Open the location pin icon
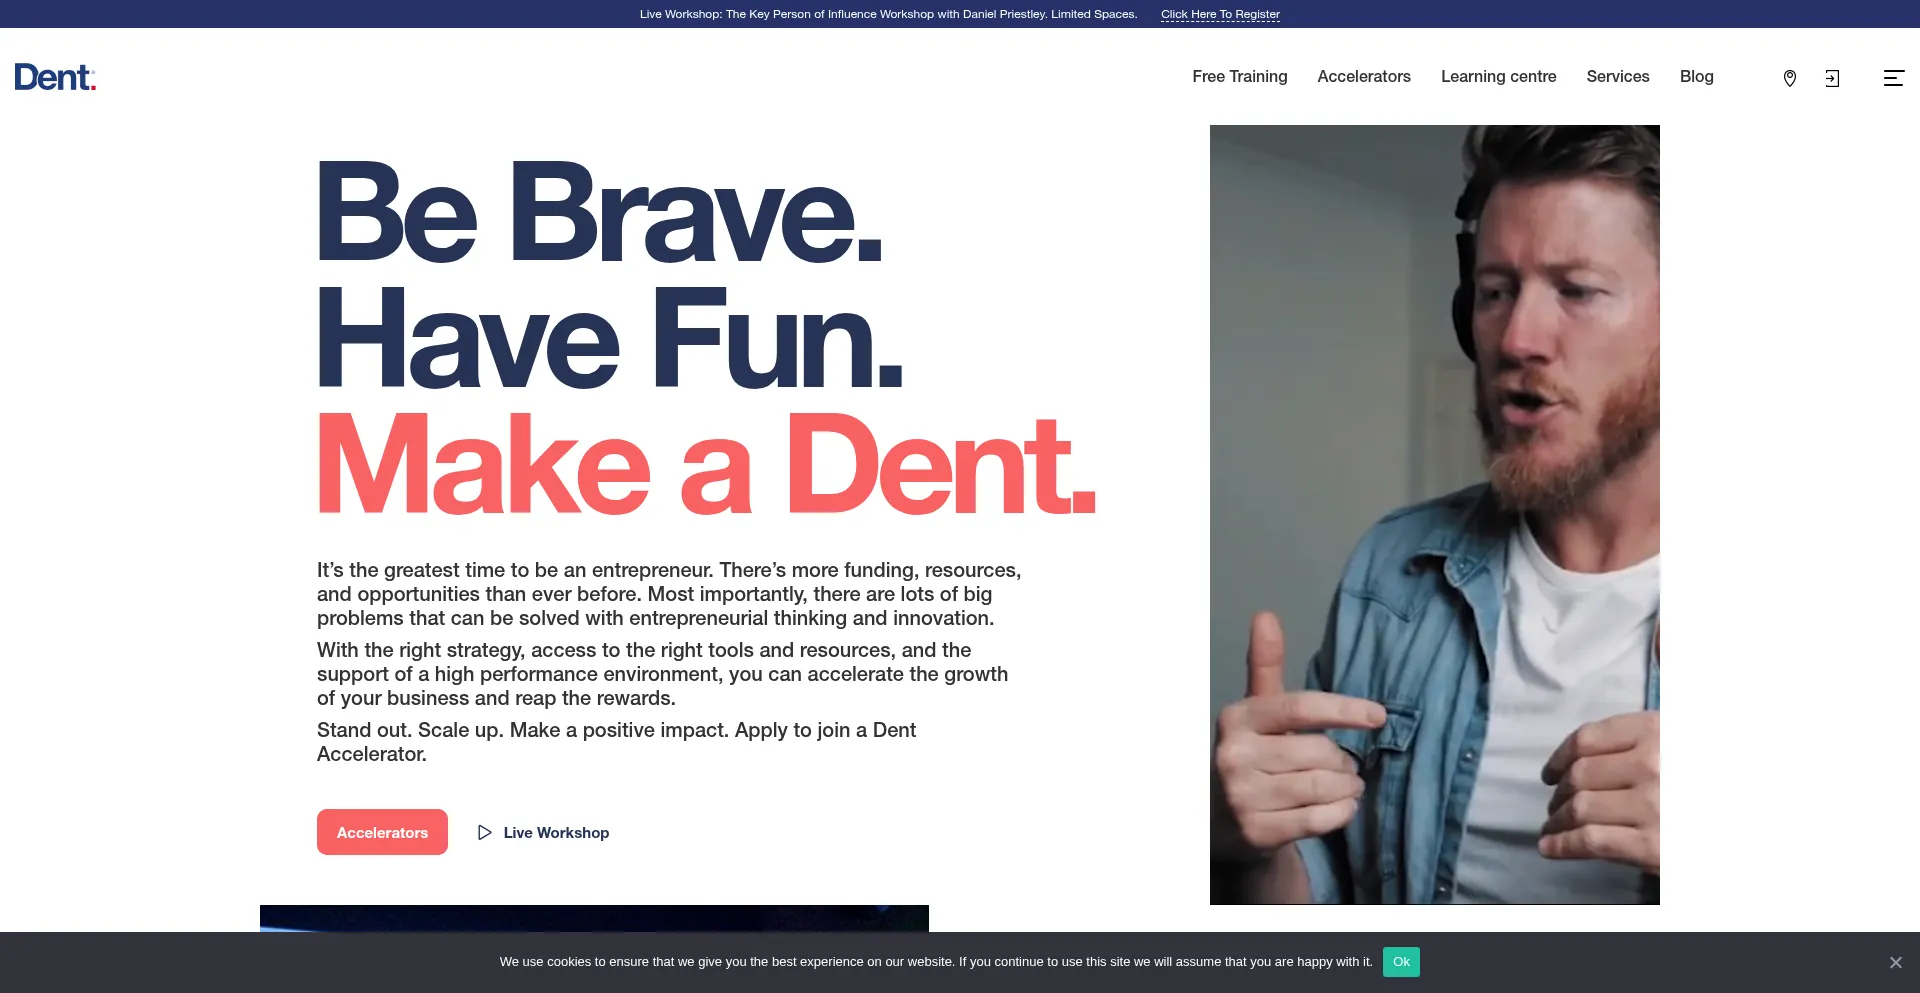1920x993 pixels. (x=1790, y=78)
